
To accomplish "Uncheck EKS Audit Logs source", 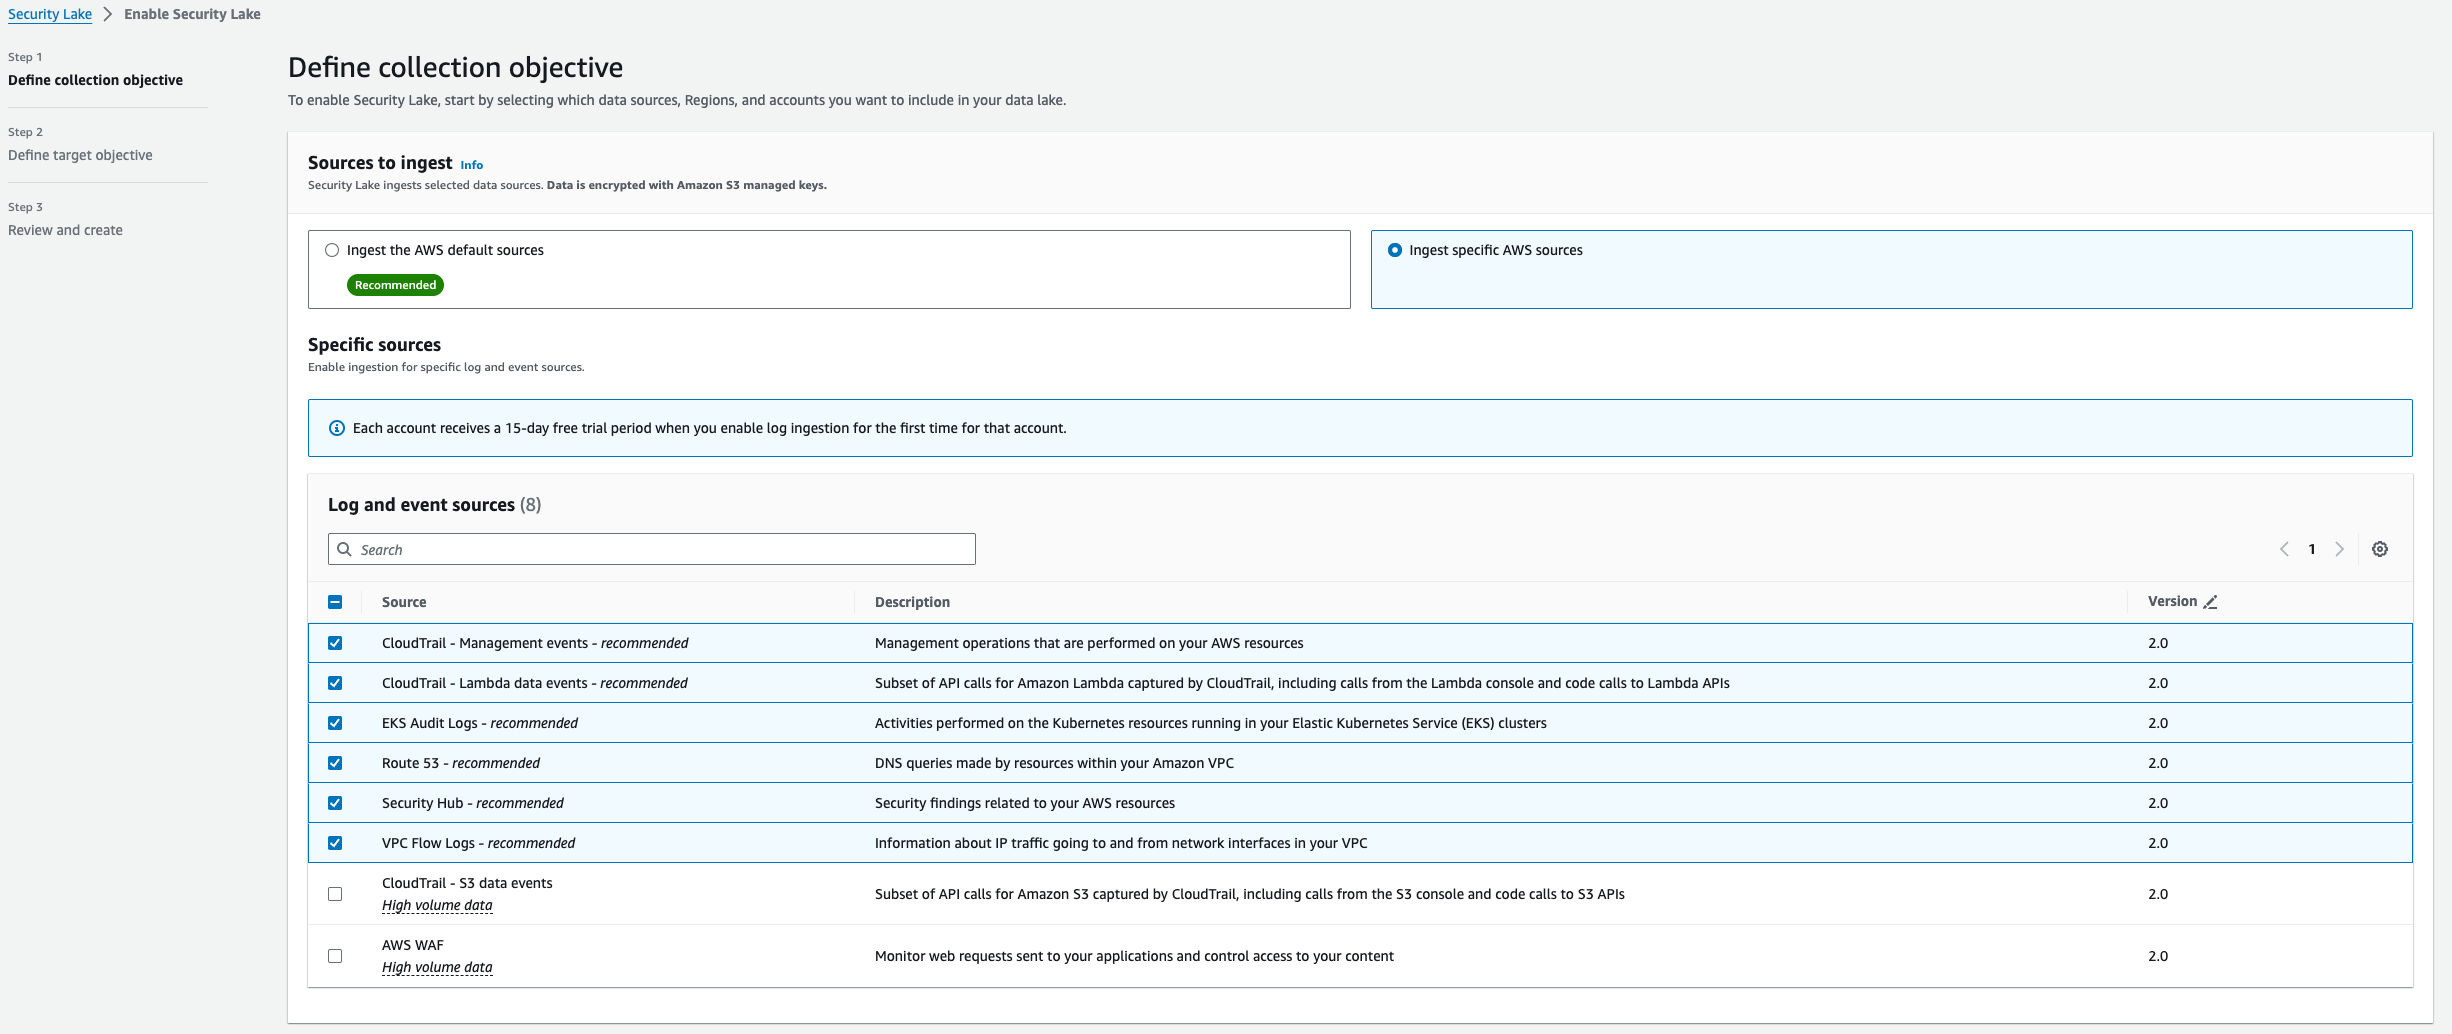I will 335,723.
